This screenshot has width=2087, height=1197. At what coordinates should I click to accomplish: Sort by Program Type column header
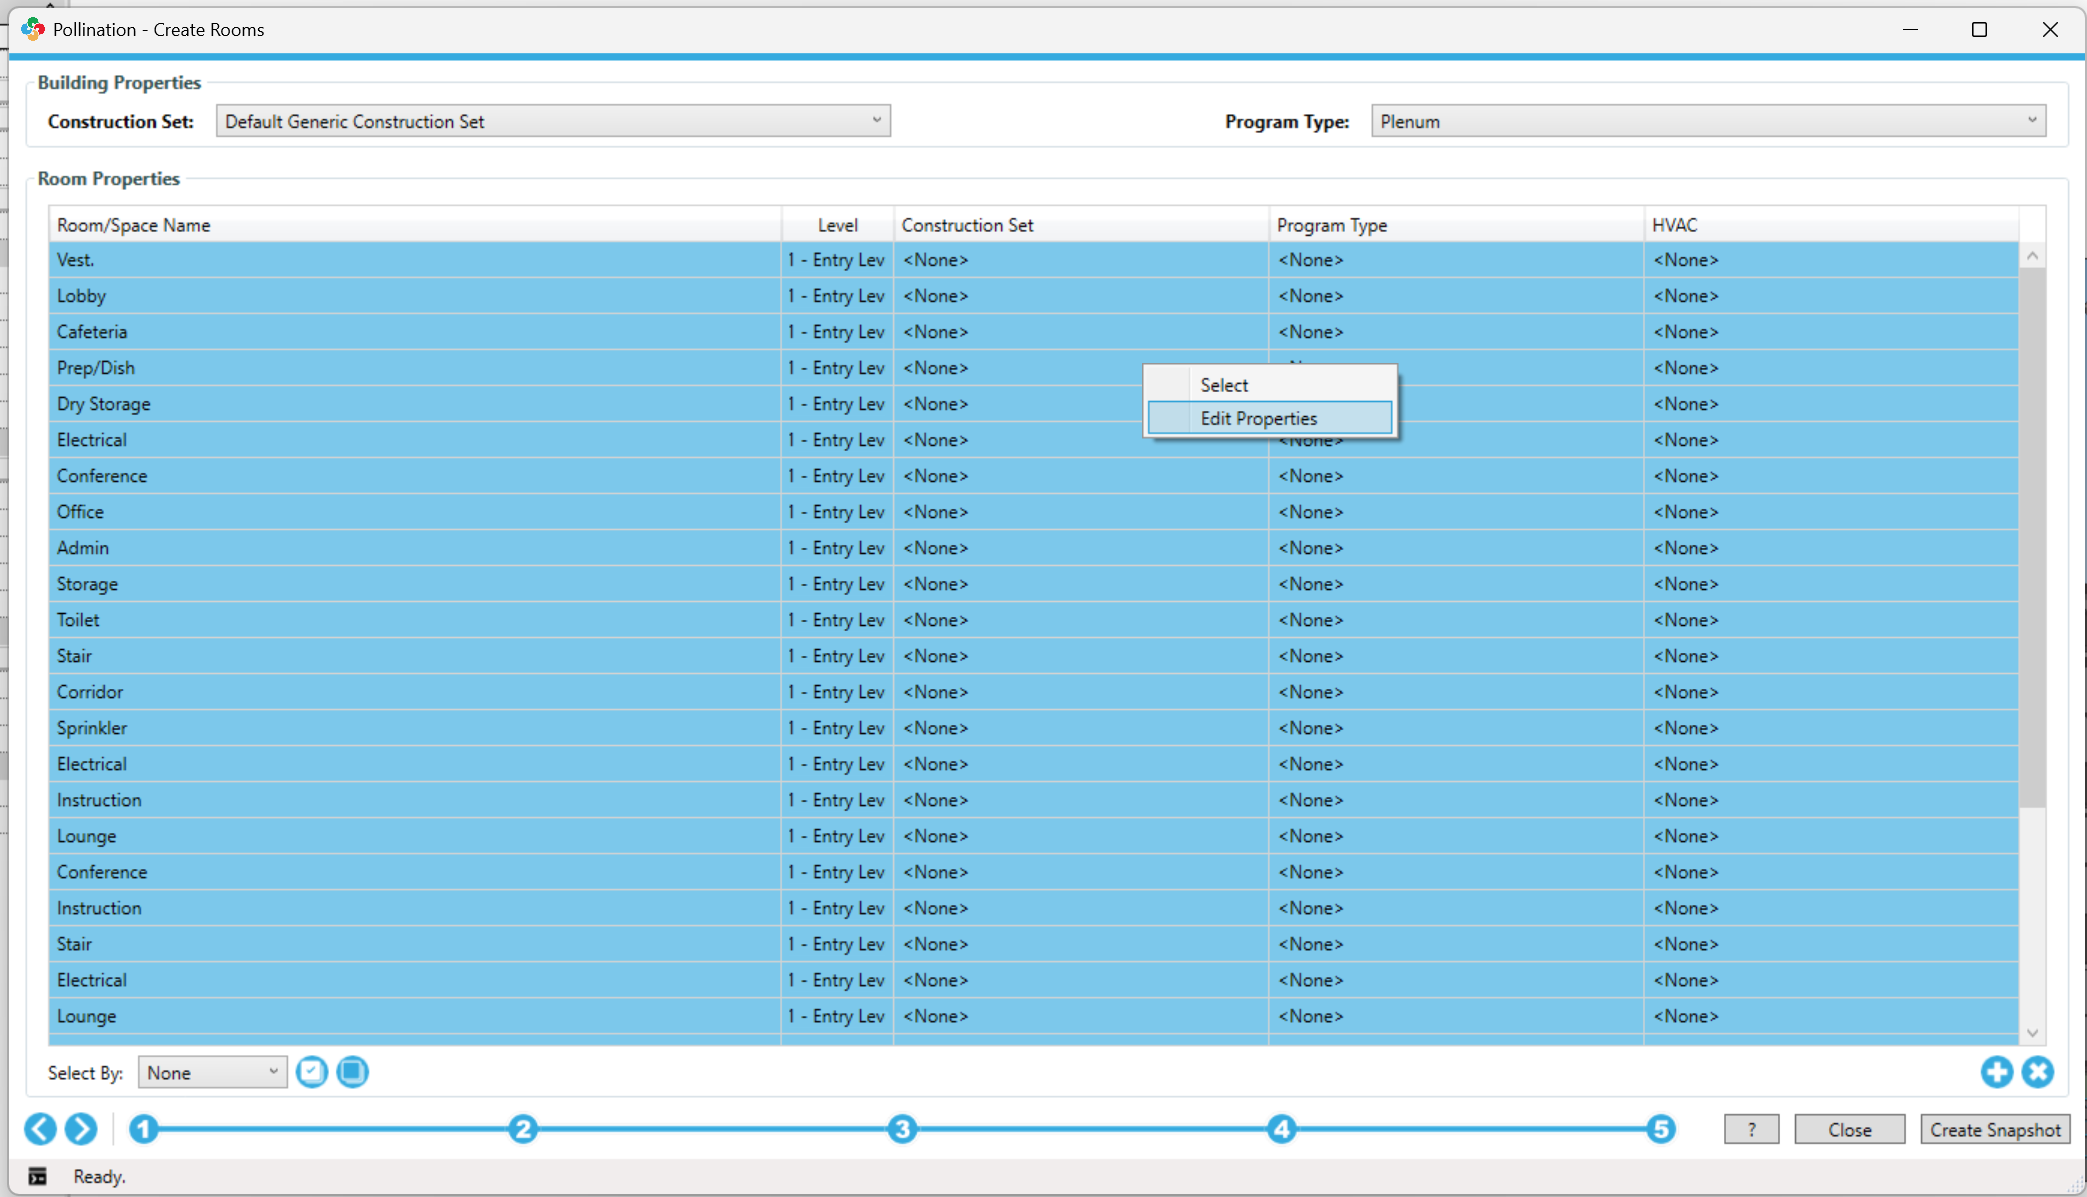click(x=1456, y=225)
